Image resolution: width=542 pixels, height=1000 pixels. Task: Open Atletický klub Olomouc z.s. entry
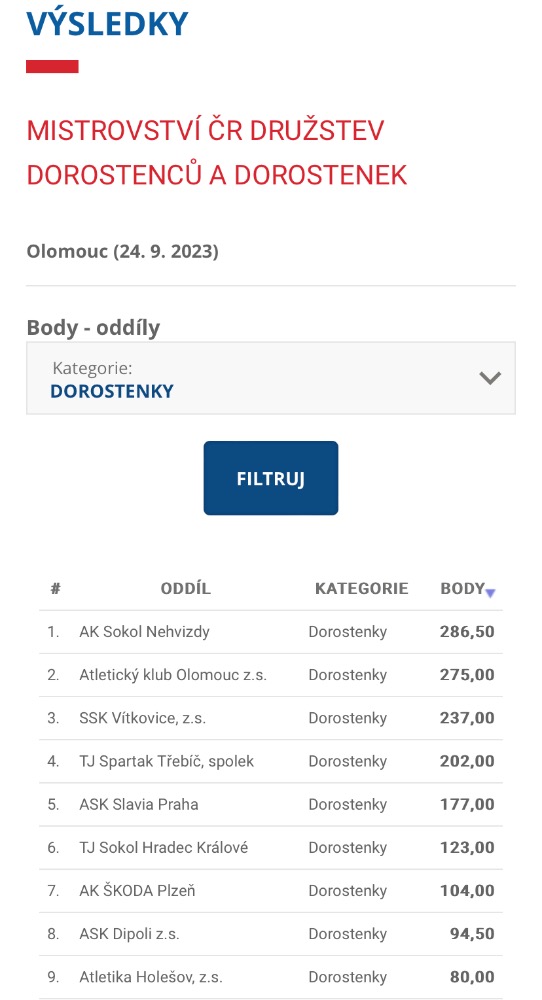click(x=173, y=675)
